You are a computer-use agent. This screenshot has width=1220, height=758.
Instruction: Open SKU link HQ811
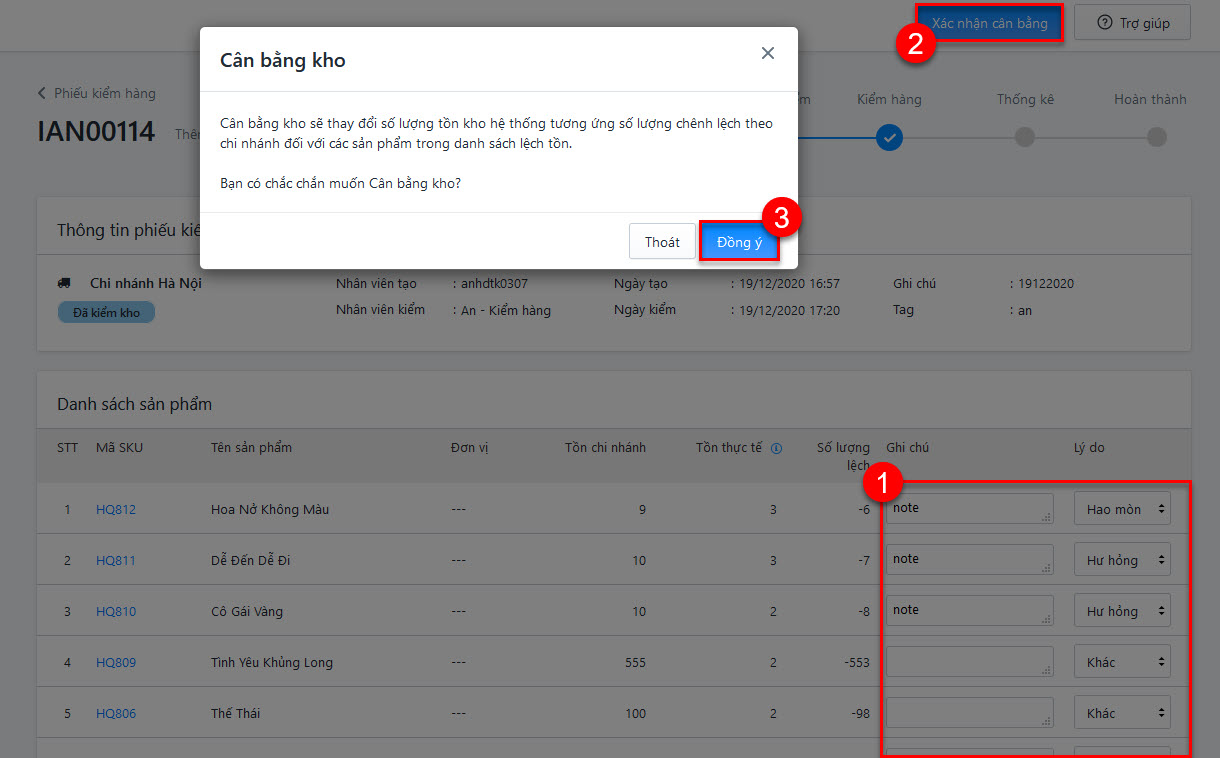[x=116, y=560]
